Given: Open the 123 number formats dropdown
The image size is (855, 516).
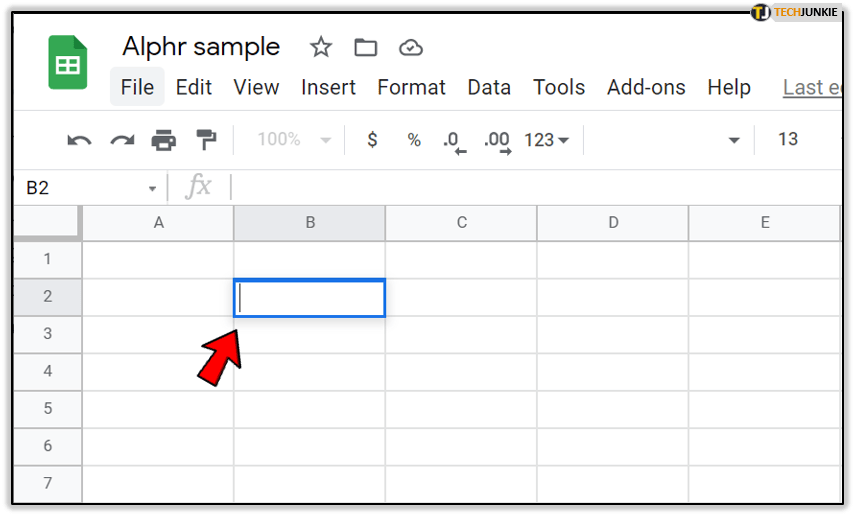Looking at the screenshot, I should tap(546, 140).
